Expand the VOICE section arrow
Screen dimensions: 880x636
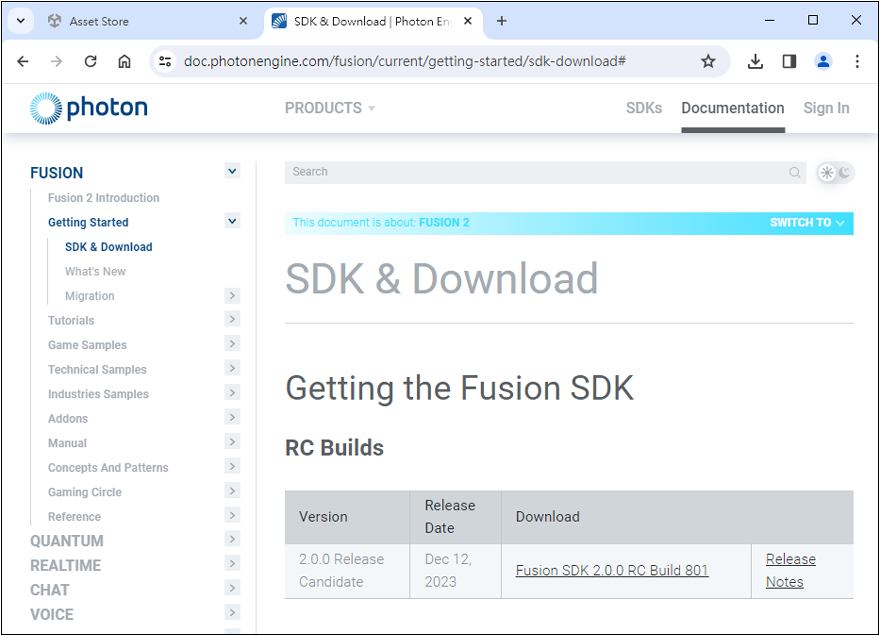(232, 612)
